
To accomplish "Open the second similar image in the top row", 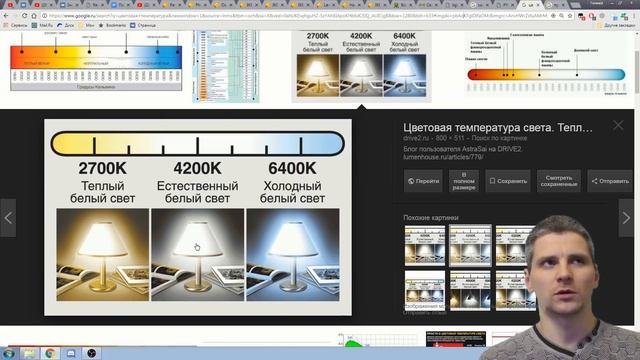I will pyautogui.click(x=470, y=245).
